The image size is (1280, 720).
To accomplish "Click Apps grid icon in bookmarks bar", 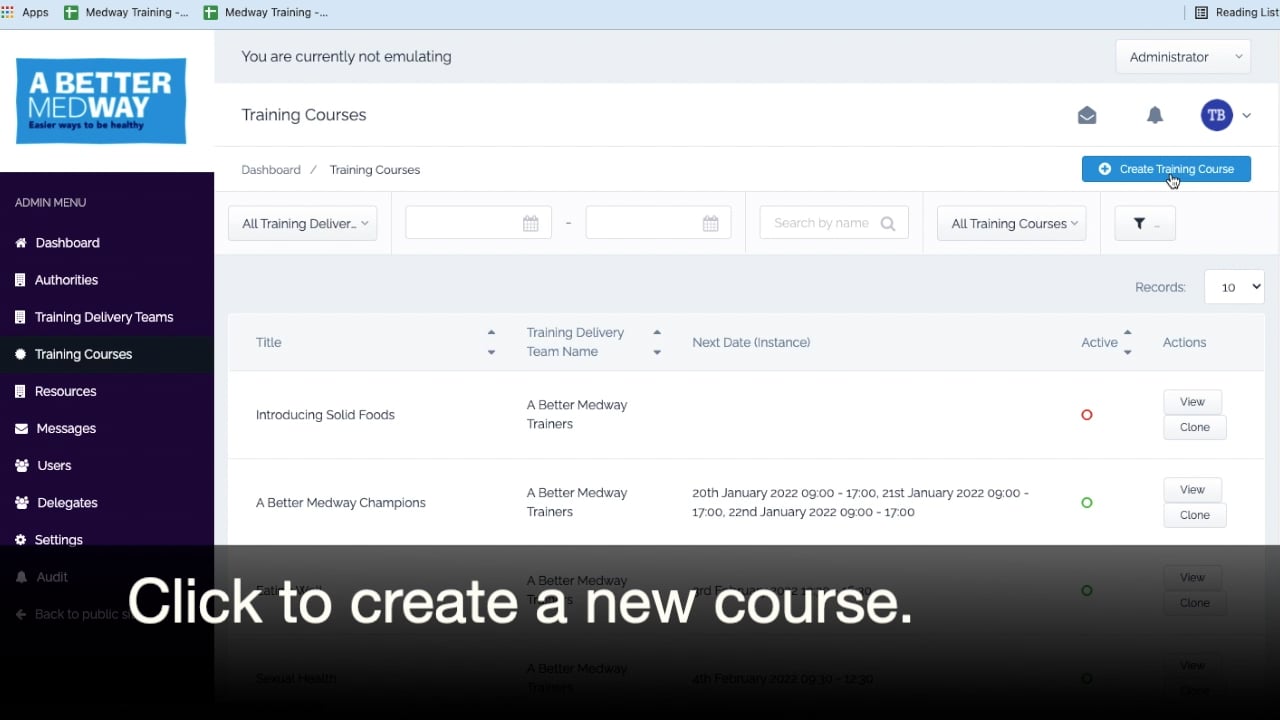I will [8, 13].
